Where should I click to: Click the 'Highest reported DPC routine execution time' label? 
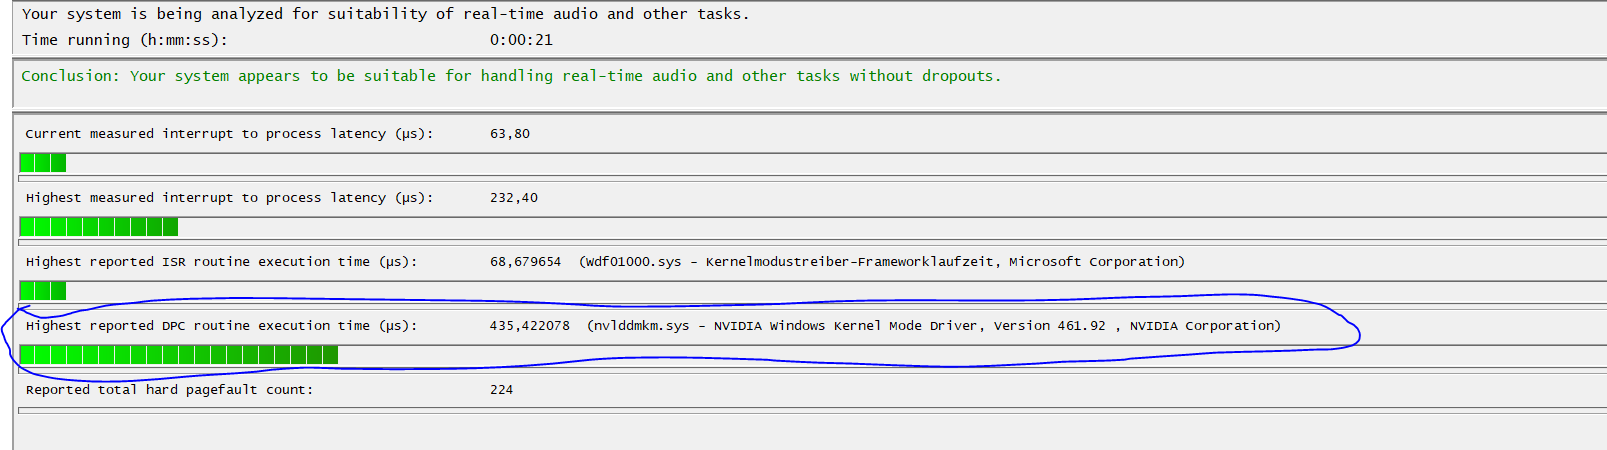pos(222,326)
